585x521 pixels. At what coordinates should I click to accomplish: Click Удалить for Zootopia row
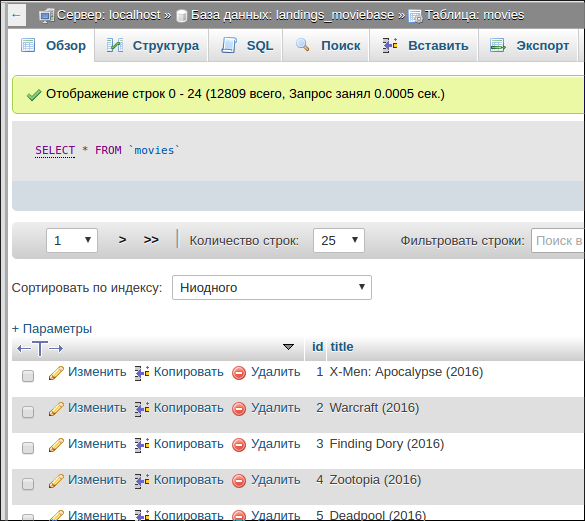275,480
